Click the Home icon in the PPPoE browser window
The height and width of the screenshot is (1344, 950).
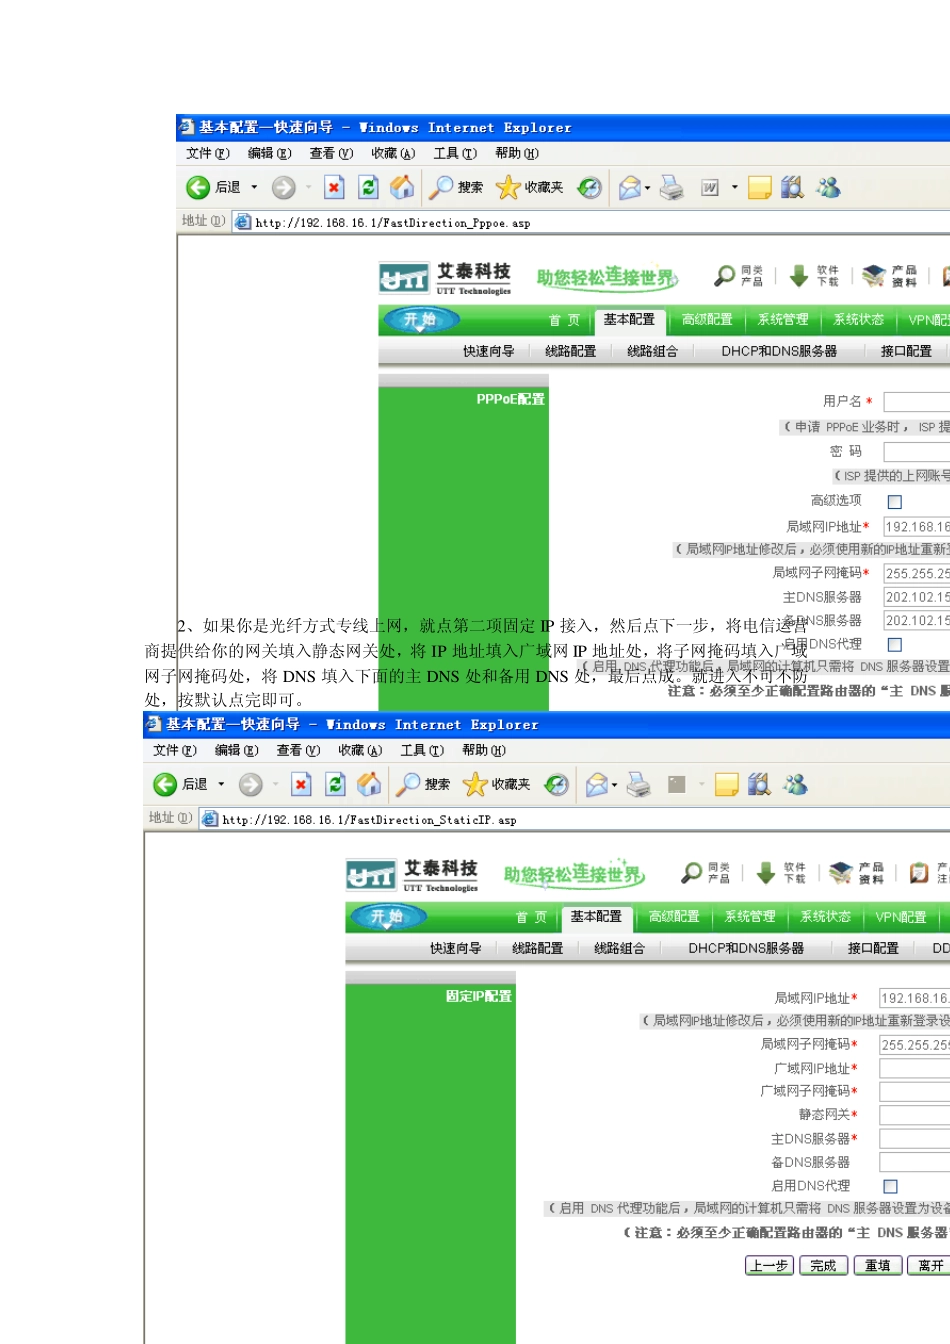402,187
